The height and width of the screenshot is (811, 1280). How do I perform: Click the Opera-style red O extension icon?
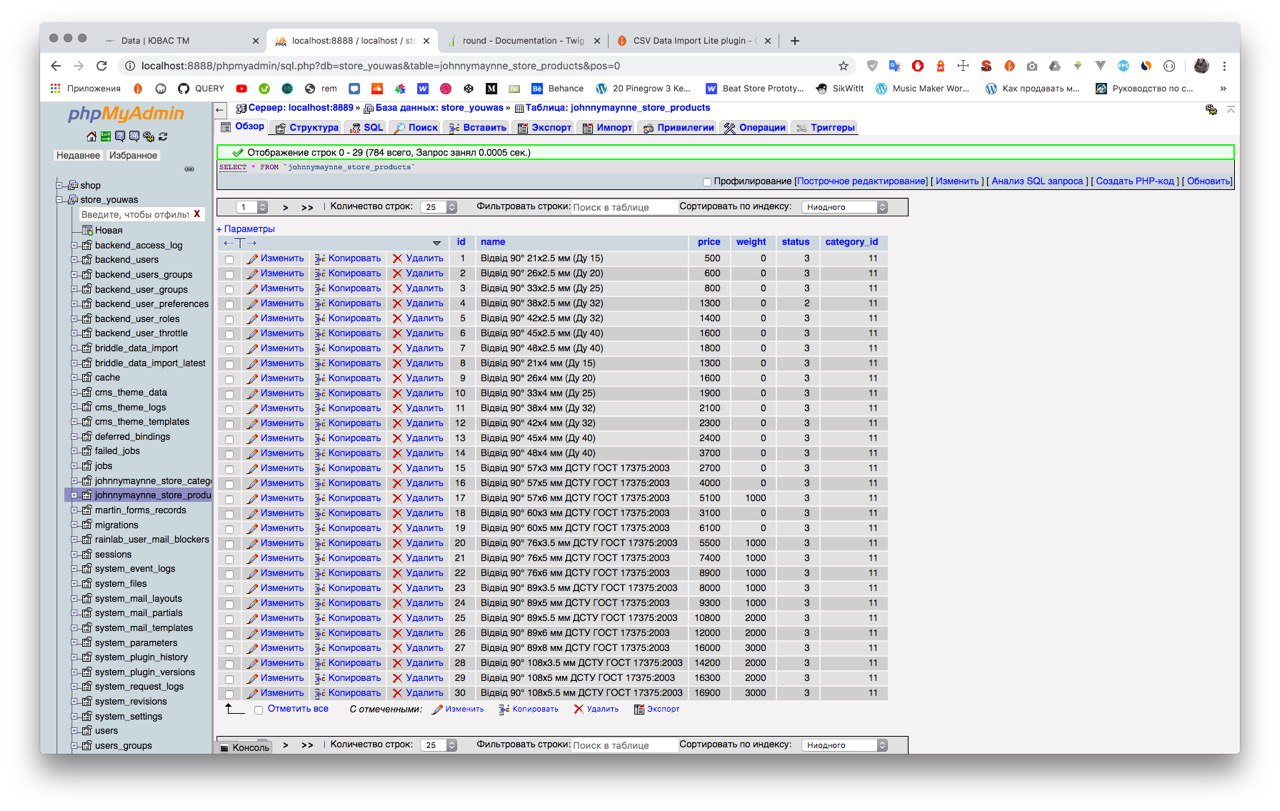[x=917, y=66]
